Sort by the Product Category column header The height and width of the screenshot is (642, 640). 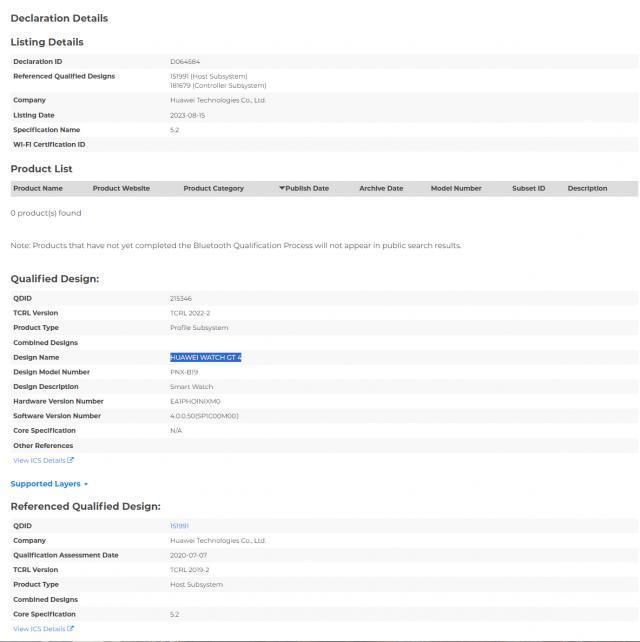click(213, 188)
